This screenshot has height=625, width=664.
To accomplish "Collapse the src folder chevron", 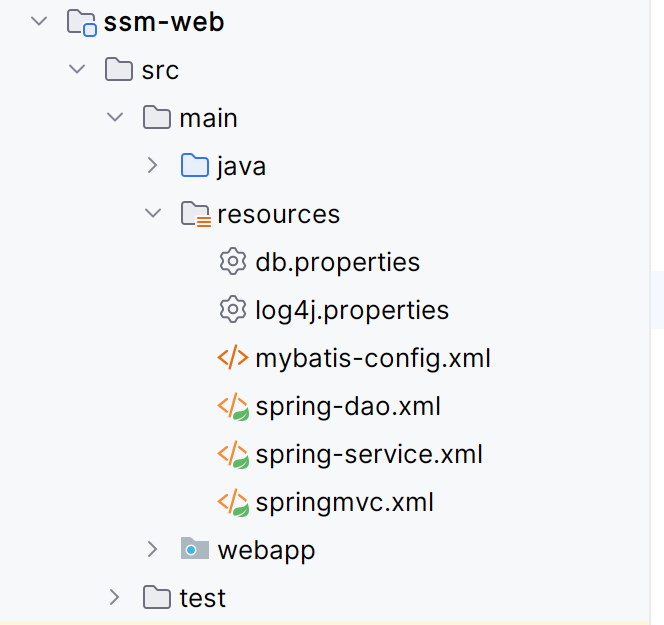I will (77, 70).
